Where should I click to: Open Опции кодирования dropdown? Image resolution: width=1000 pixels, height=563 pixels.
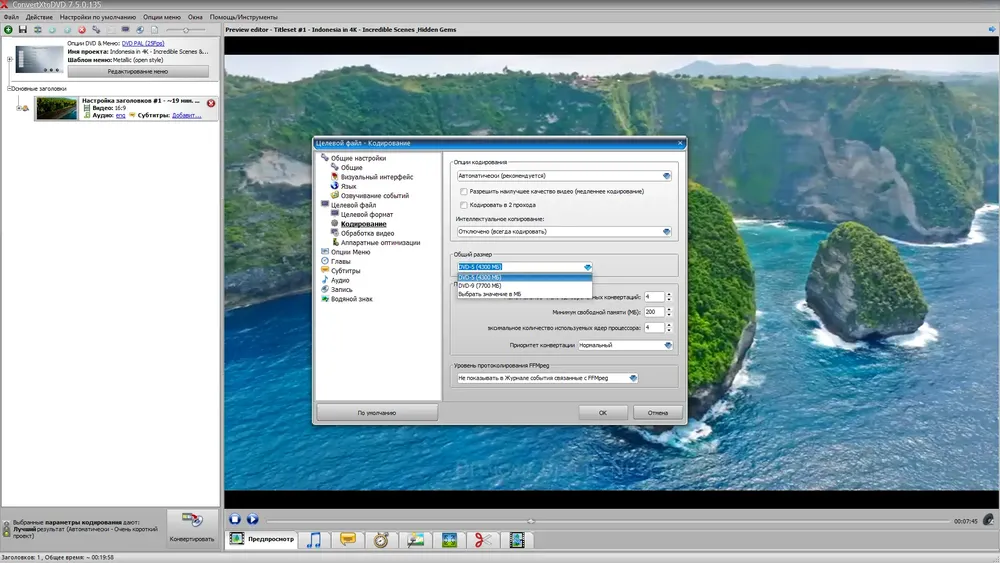(564, 175)
